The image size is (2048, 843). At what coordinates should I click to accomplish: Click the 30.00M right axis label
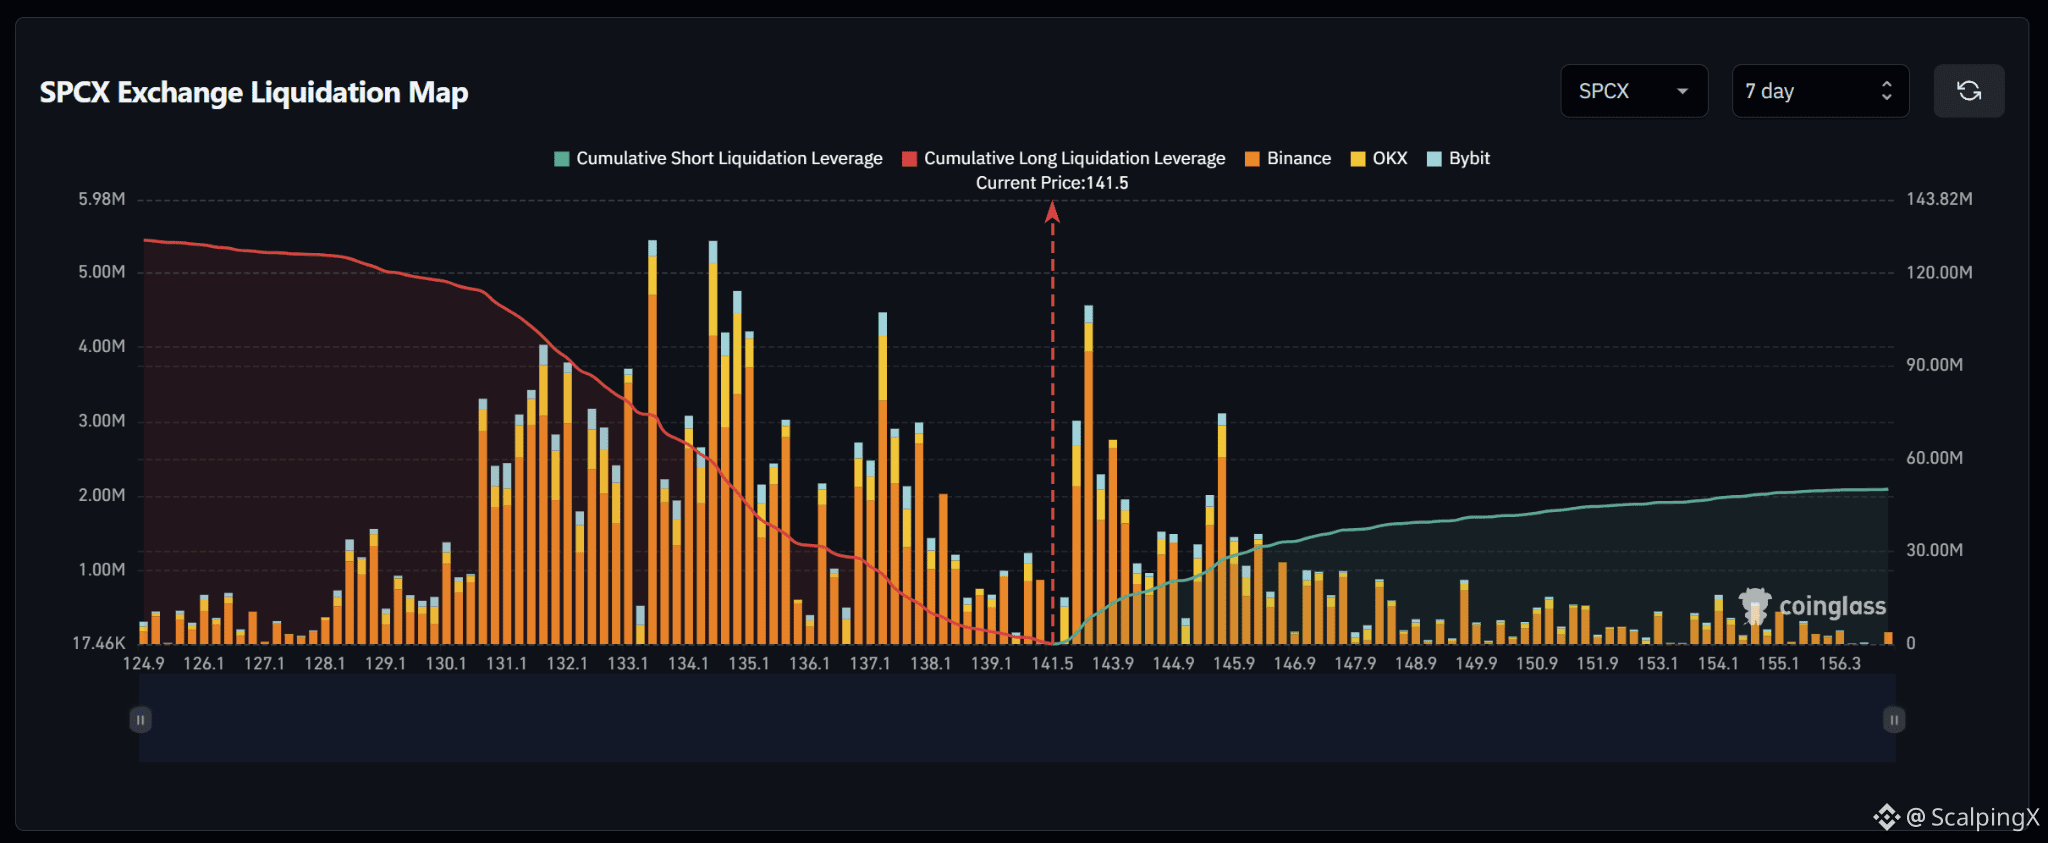coord(1934,550)
